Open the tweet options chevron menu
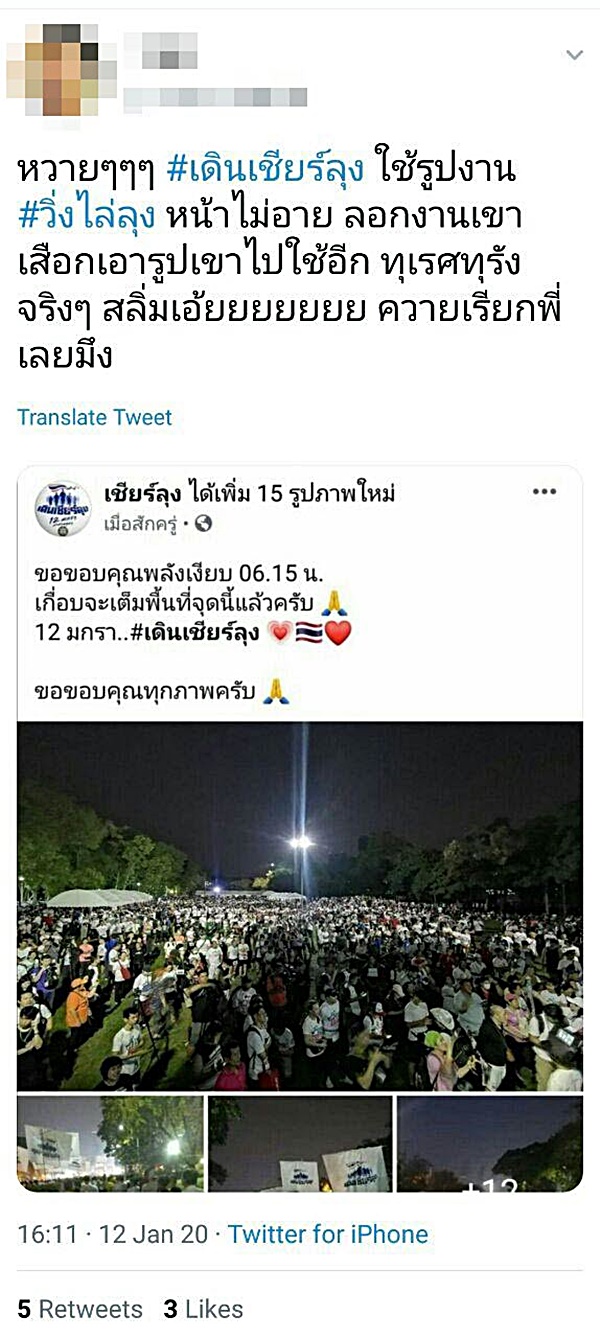Screen dimensions: 600x1338 574,55
